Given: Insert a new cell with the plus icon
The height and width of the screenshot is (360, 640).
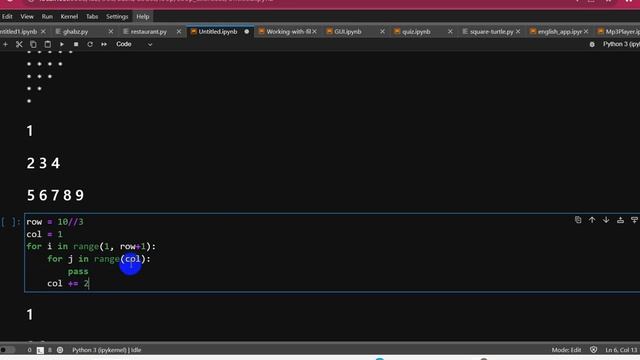Looking at the screenshot, I should click(x=5, y=44).
